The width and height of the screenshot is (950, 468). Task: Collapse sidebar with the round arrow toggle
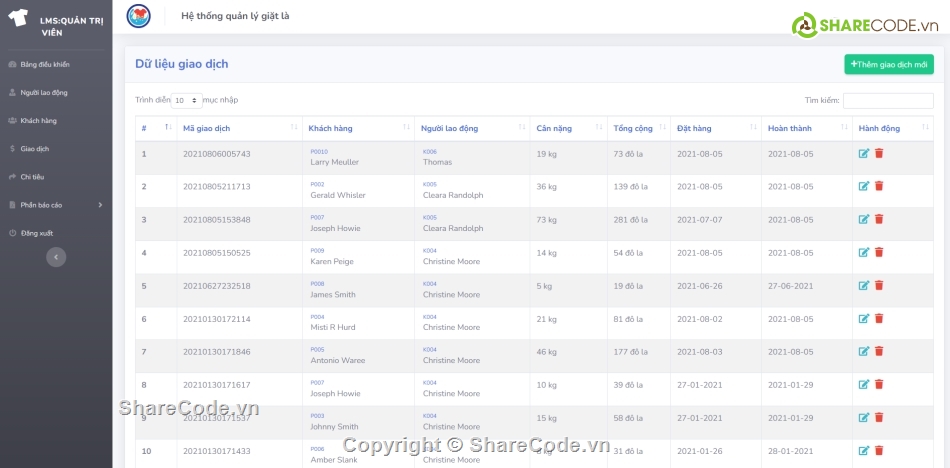pos(57,257)
